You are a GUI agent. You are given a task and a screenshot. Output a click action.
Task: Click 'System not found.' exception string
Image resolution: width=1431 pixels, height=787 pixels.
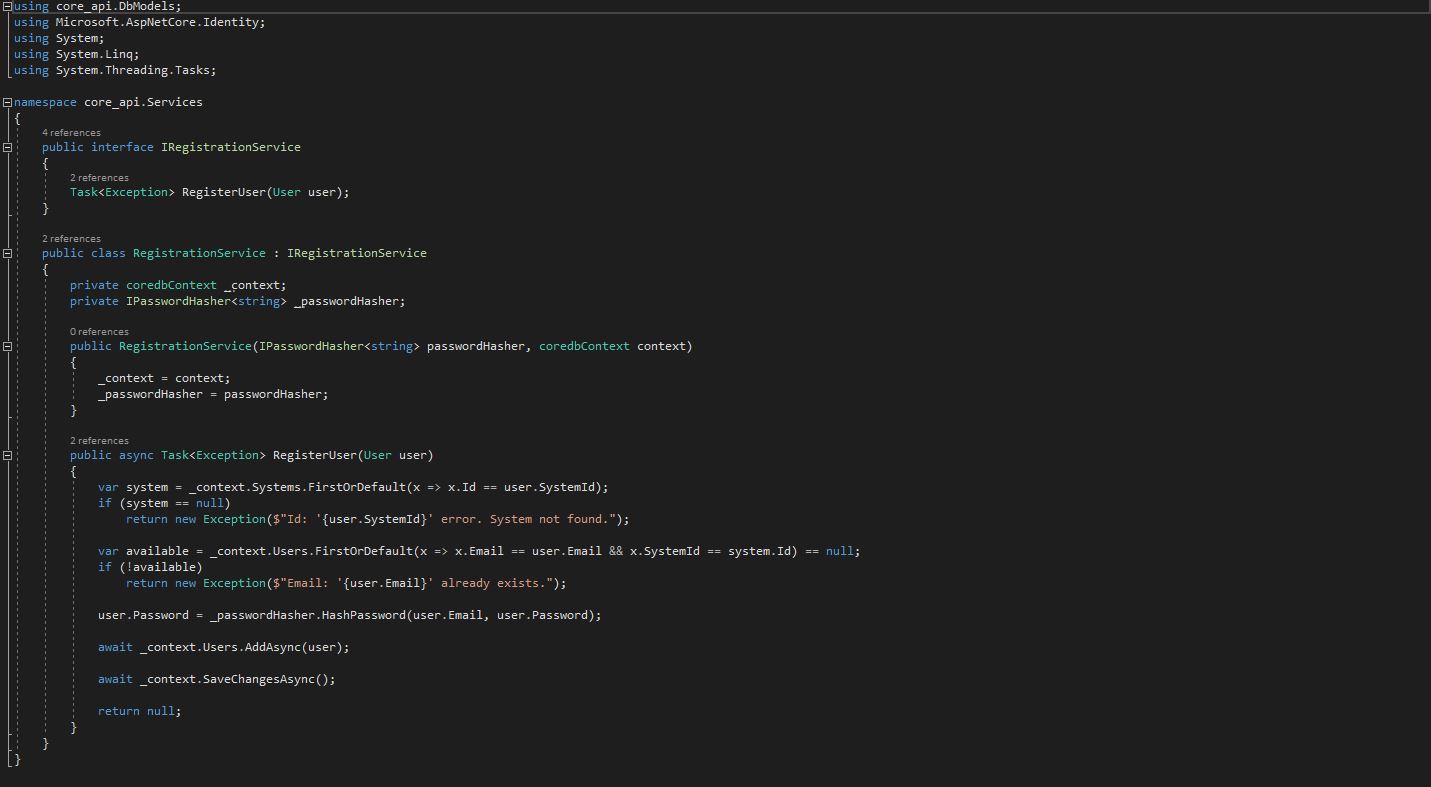tap(550, 519)
